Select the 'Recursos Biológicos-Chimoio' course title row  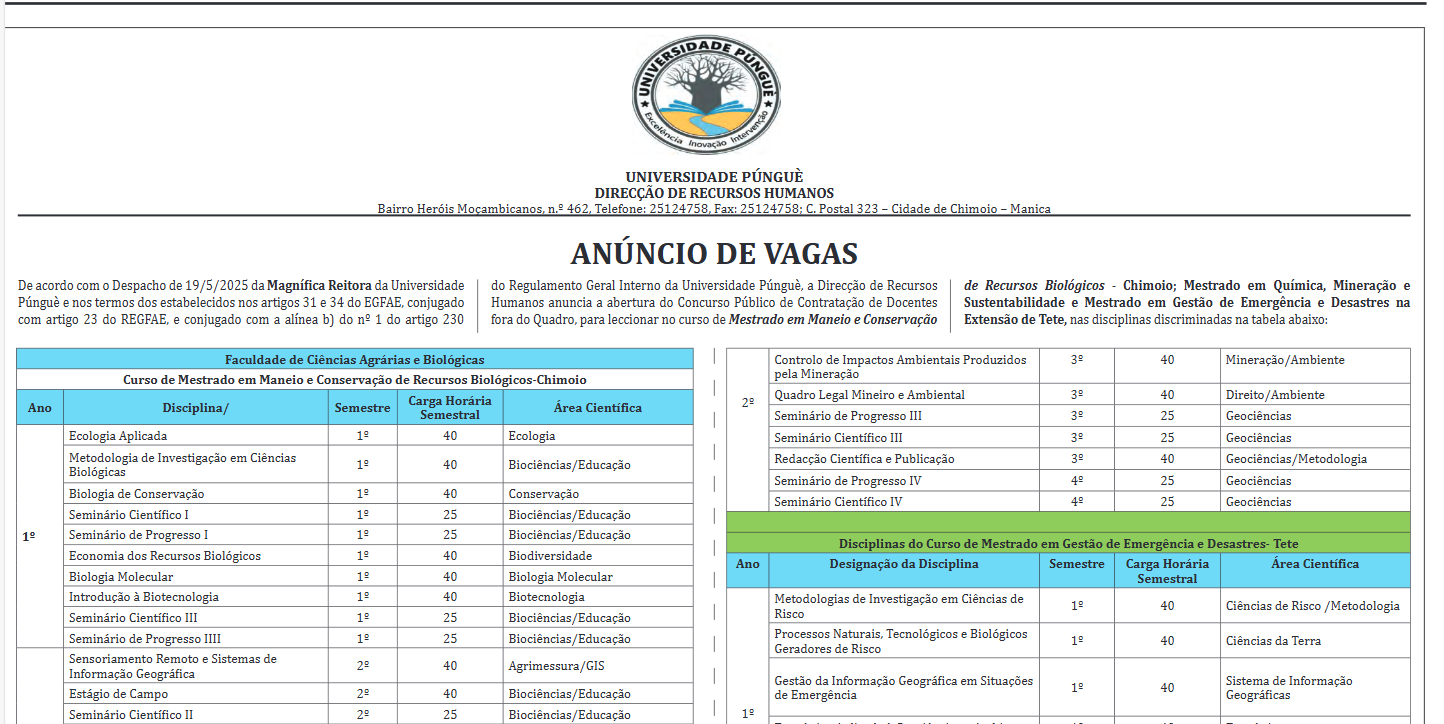point(355,380)
